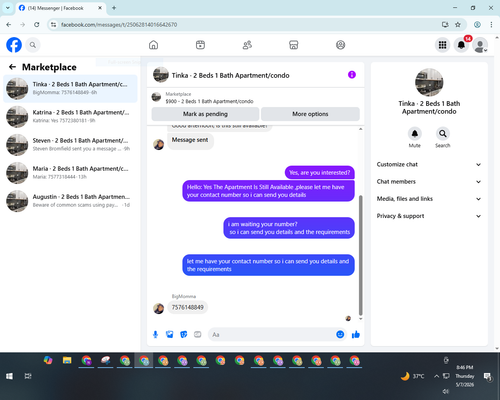
Task: Click the 'Yes, are you interested?' message
Action: point(320,173)
